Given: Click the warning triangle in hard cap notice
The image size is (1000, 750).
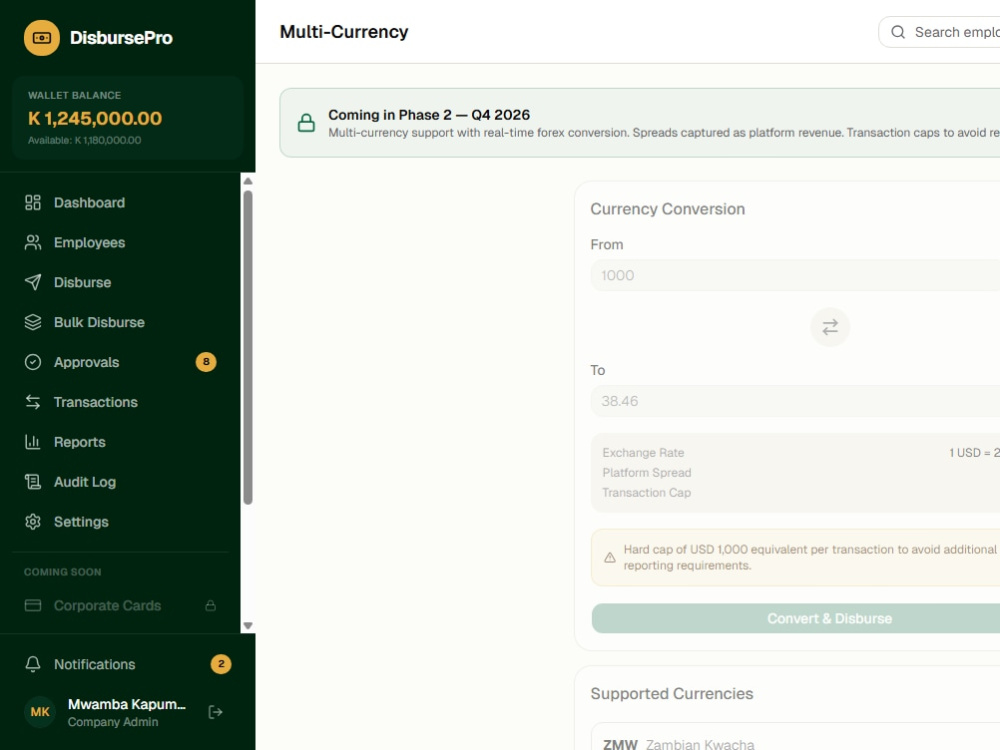Looking at the screenshot, I should pos(610,557).
